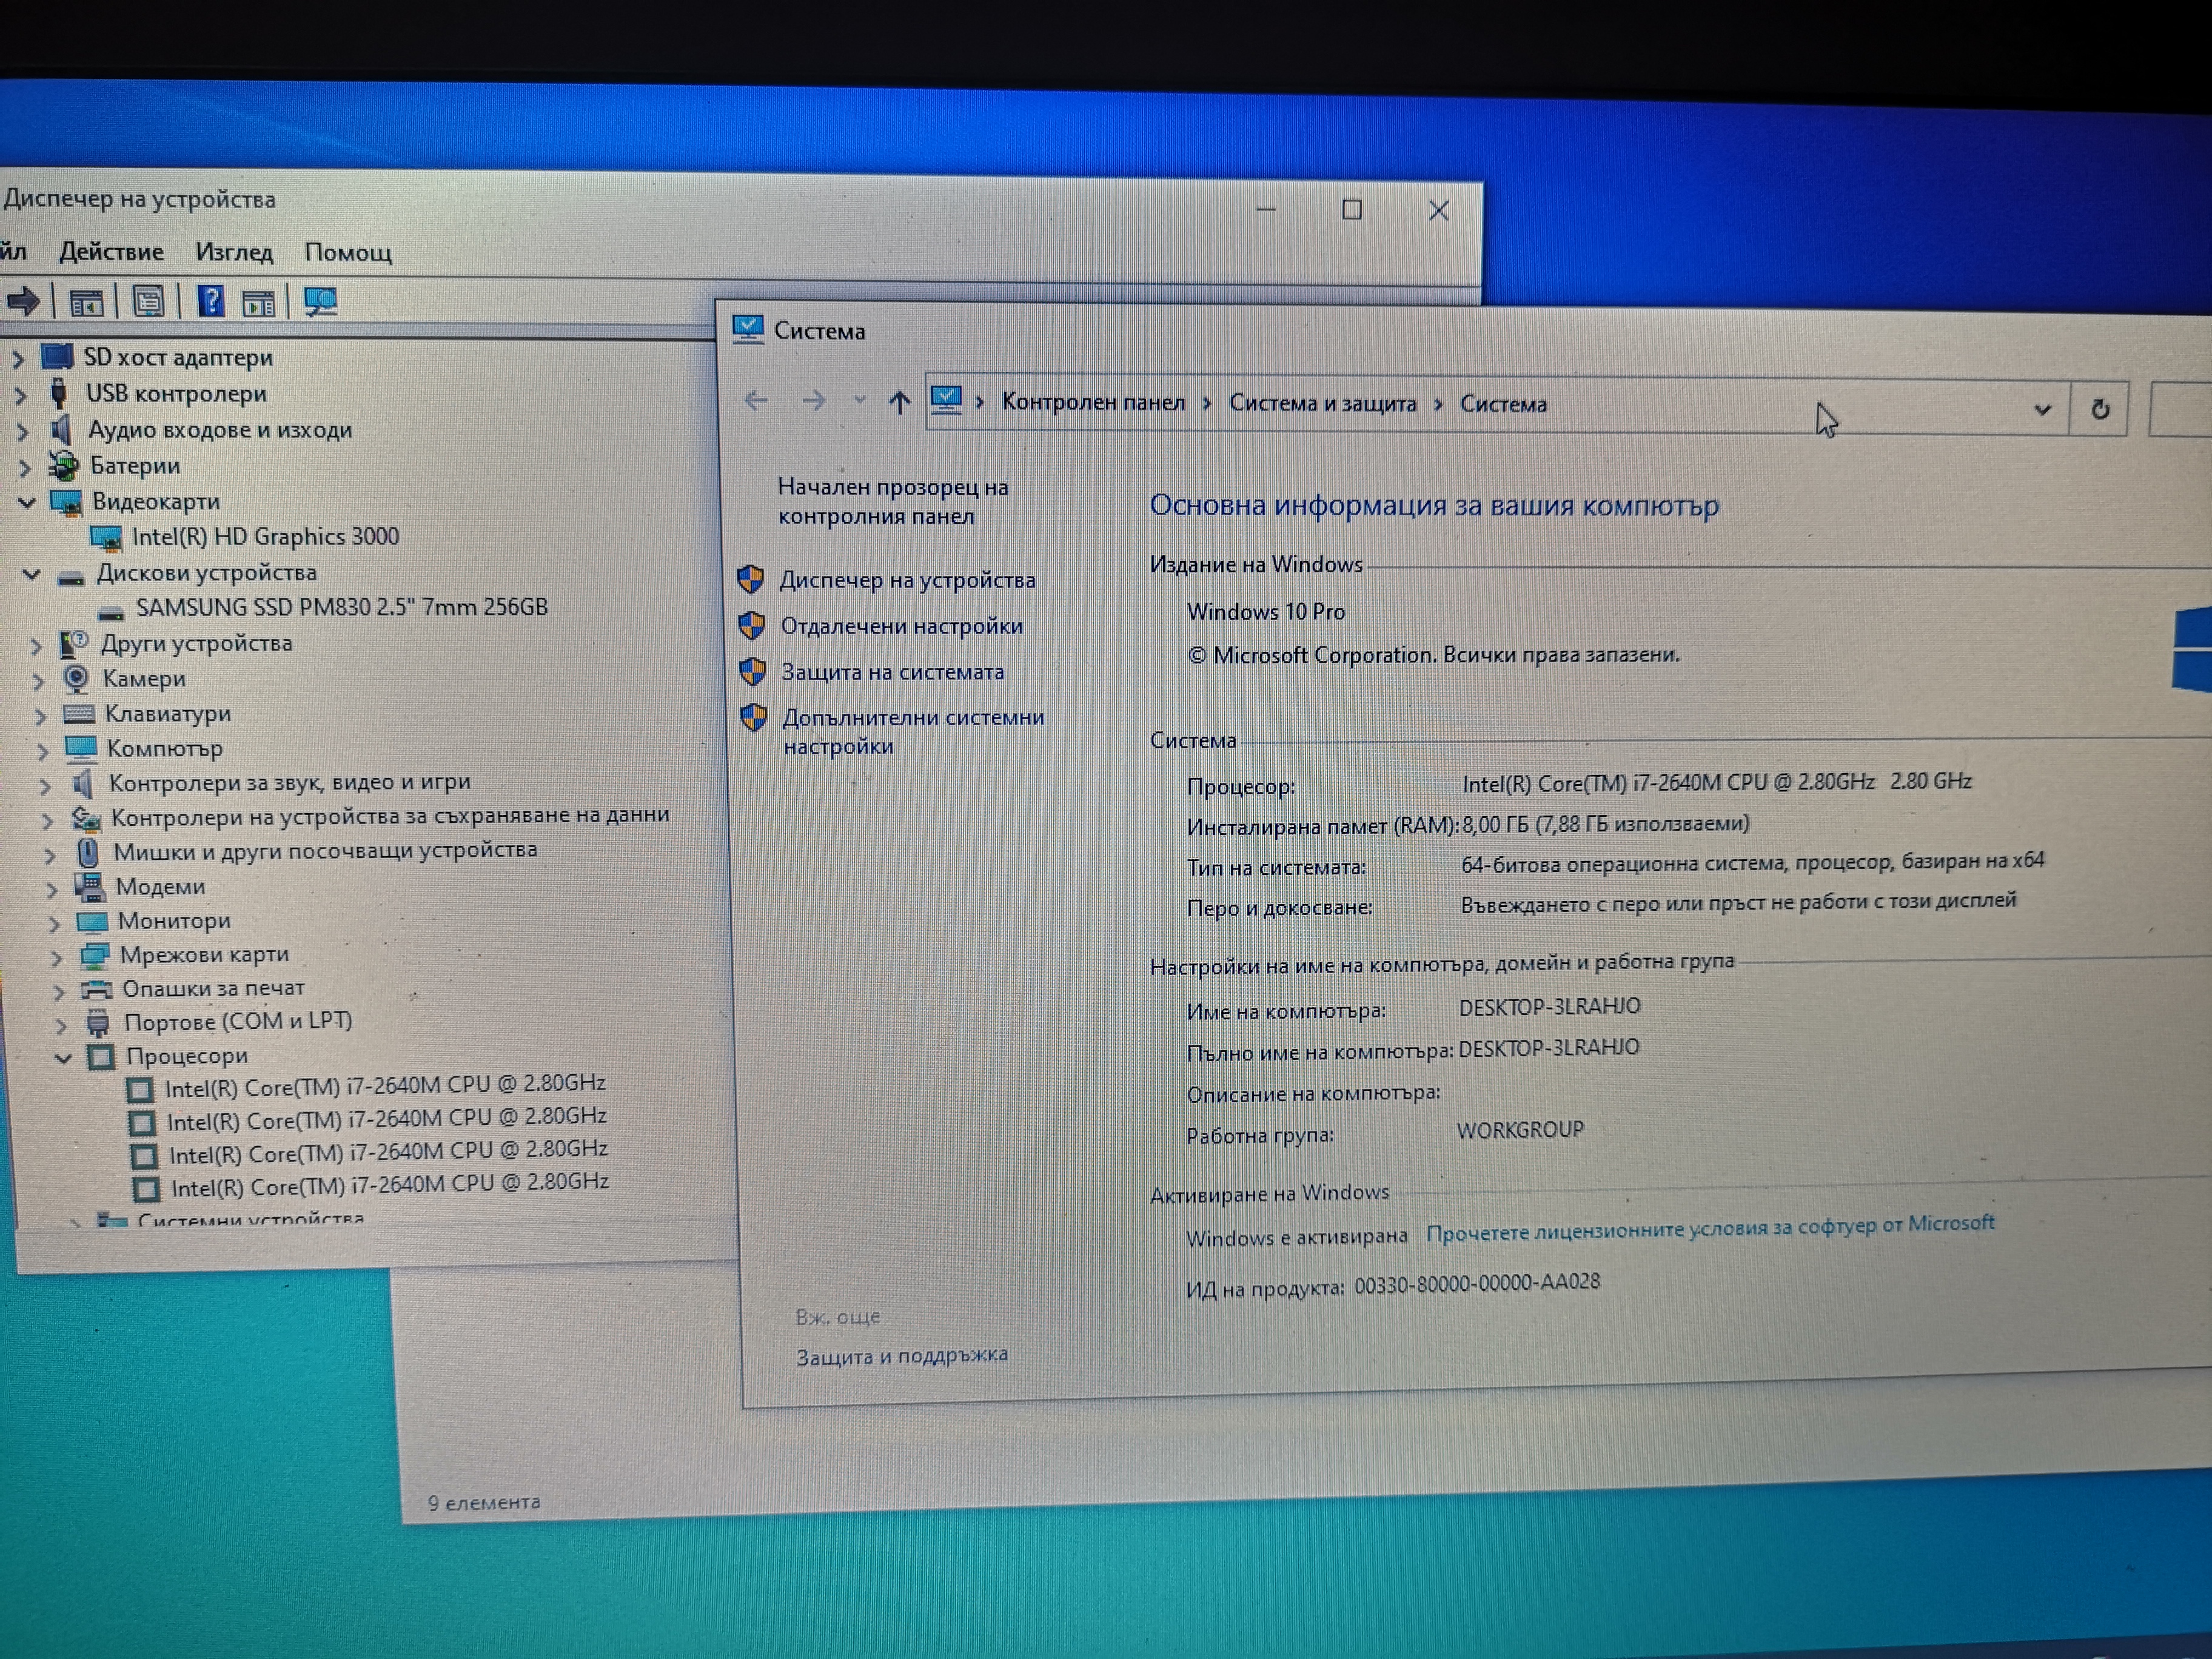2212x1659 pixels.
Task: Click the blue Help question mark icon
Action: coord(211,300)
